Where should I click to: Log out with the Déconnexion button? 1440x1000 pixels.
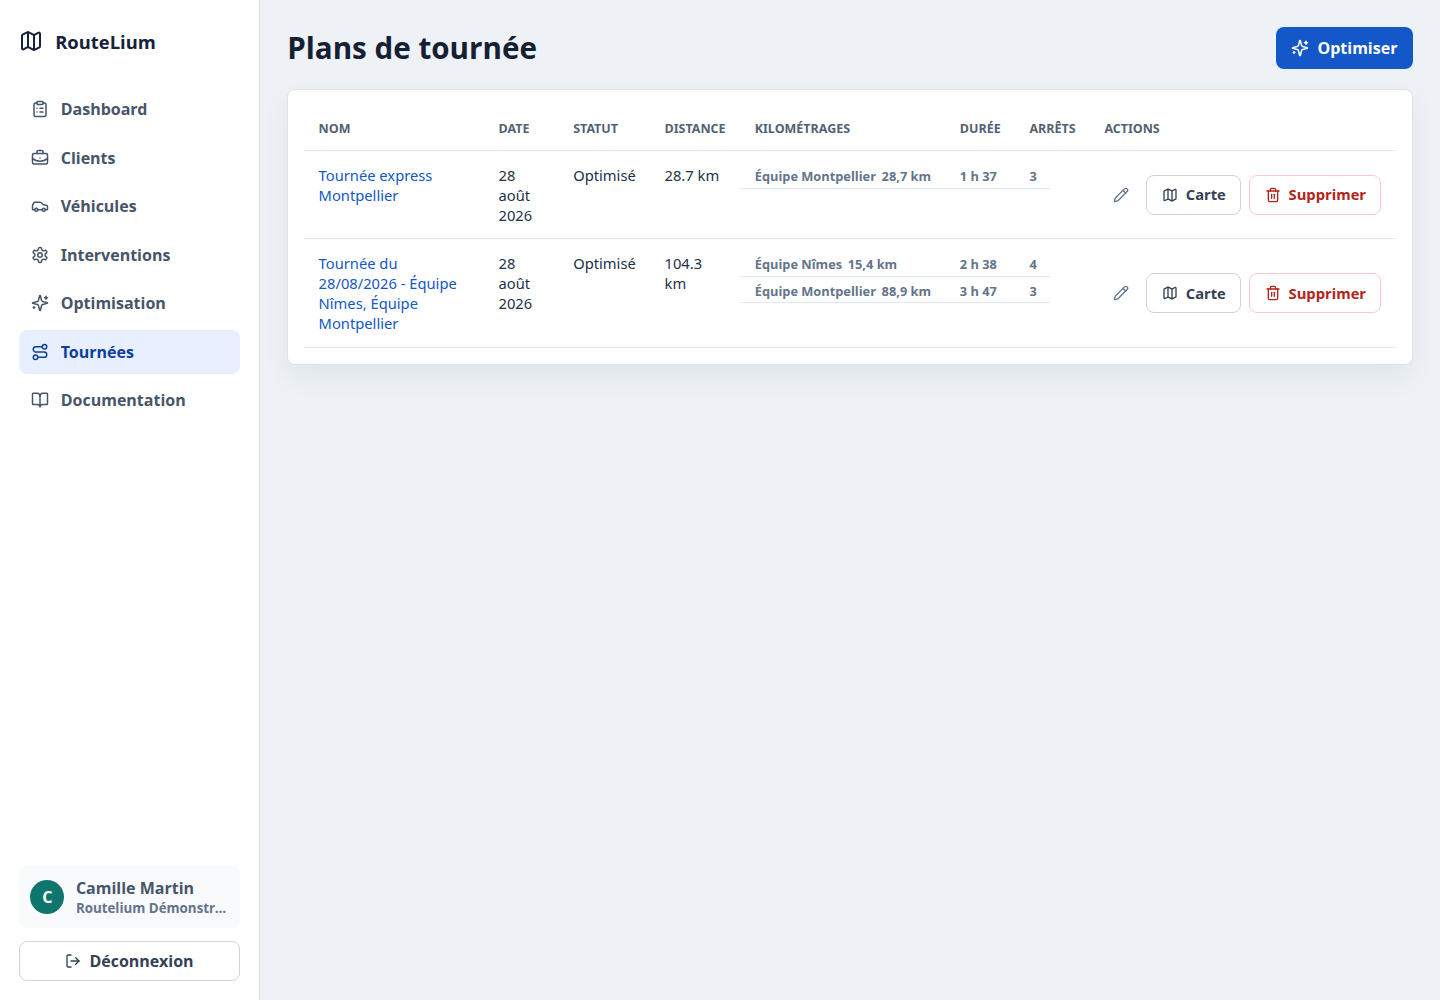pos(129,961)
